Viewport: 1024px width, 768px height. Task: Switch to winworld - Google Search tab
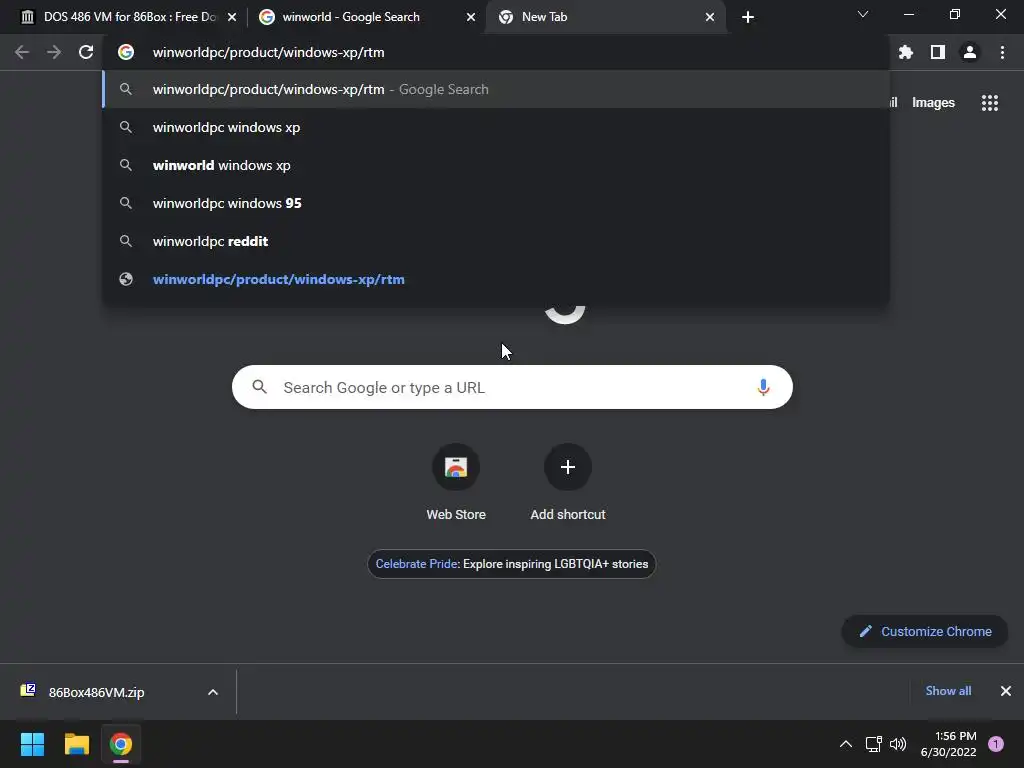353,17
